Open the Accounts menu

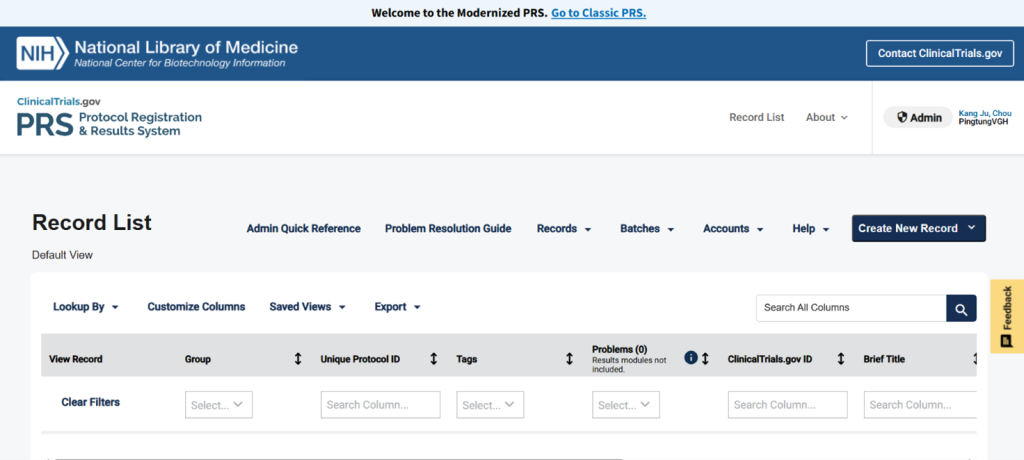(733, 229)
